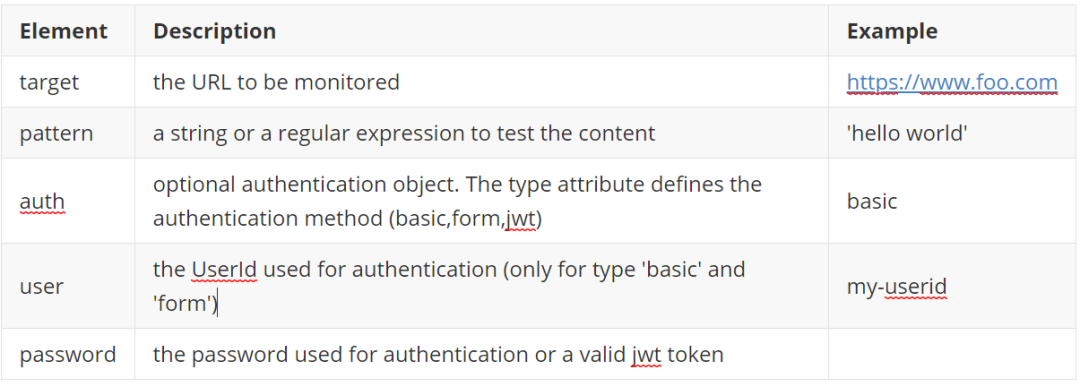Screen dimensions: 1080x387
Task: Click the jwt token text in password row
Action: tap(677, 355)
